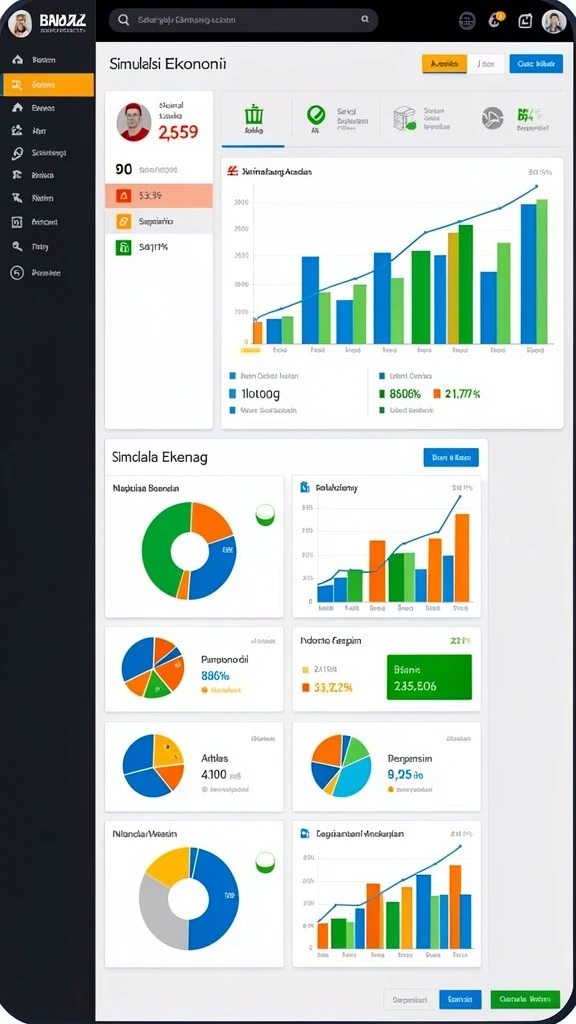Image resolution: width=576 pixels, height=1024 pixels.
Task: Click the green button at page bottom
Action: click(525, 999)
